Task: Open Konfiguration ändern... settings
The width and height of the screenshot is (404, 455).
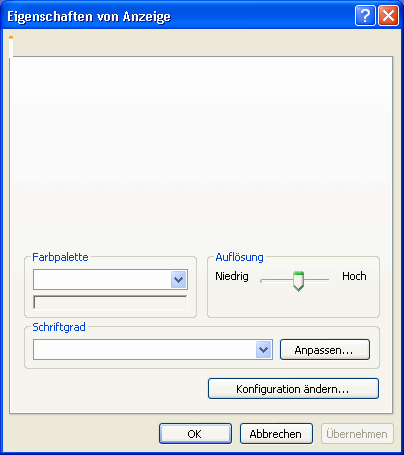Action: (x=293, y=389)
